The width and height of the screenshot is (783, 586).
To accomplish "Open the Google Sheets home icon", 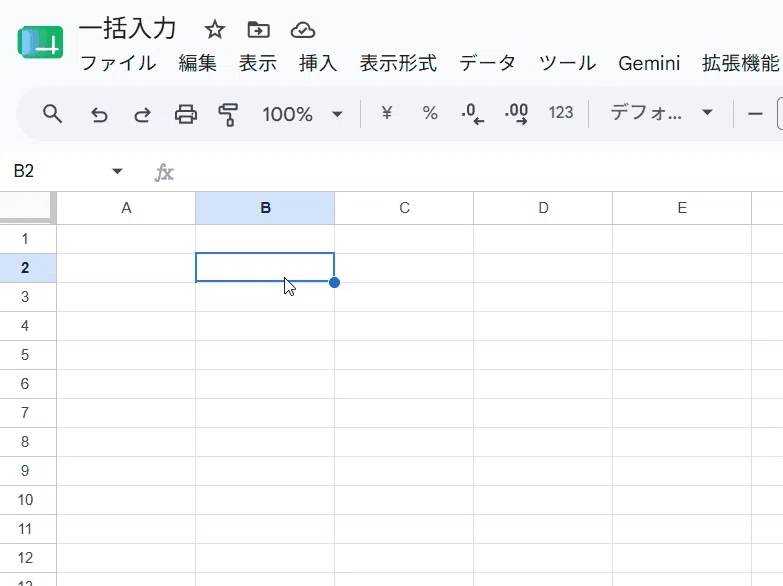I will click(40, 42).
